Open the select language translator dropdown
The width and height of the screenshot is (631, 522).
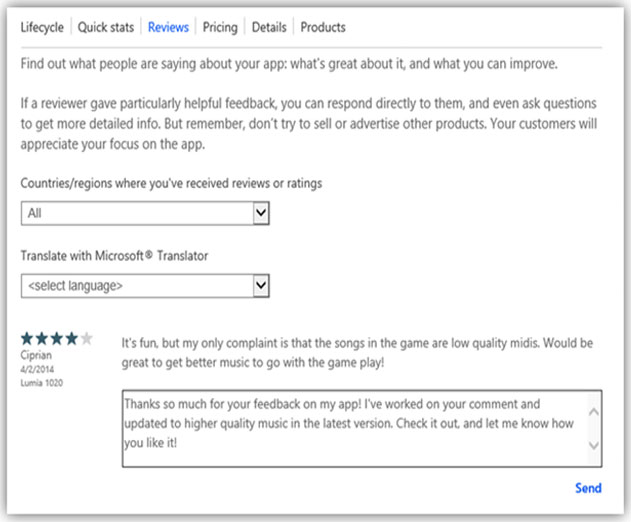(145, 286)
